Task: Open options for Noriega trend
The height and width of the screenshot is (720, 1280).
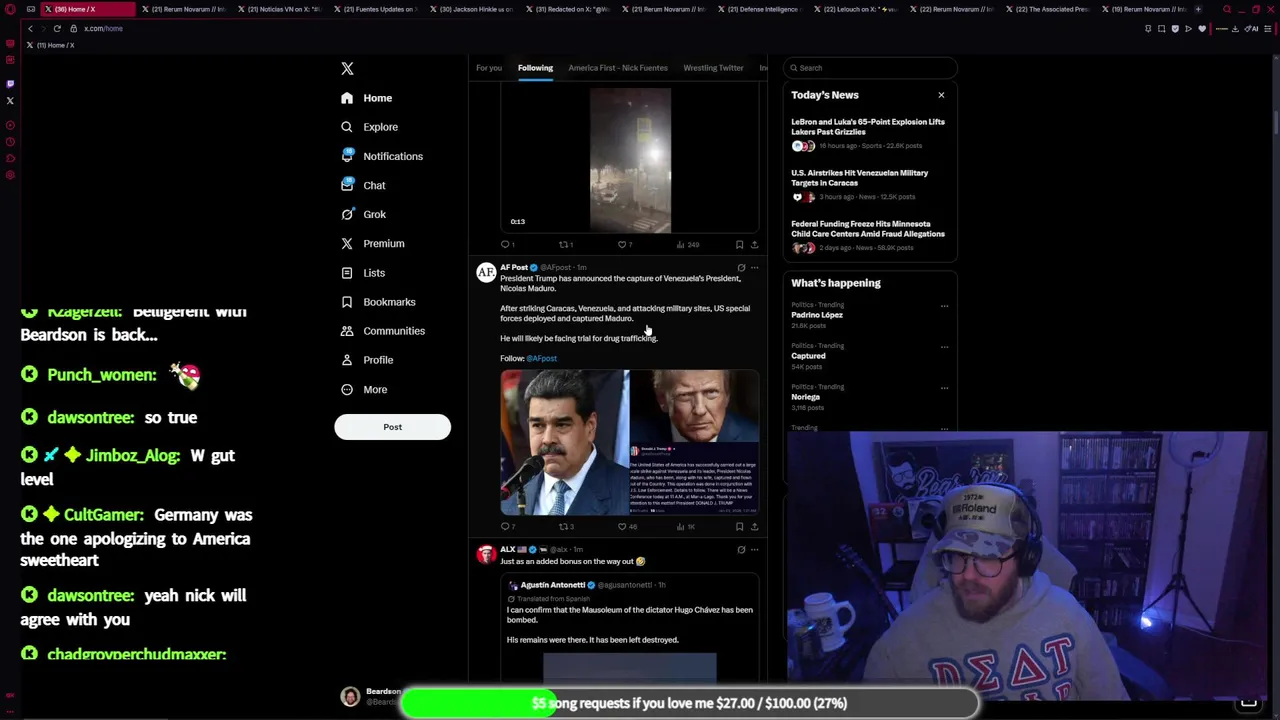Action: pos(944,388)
